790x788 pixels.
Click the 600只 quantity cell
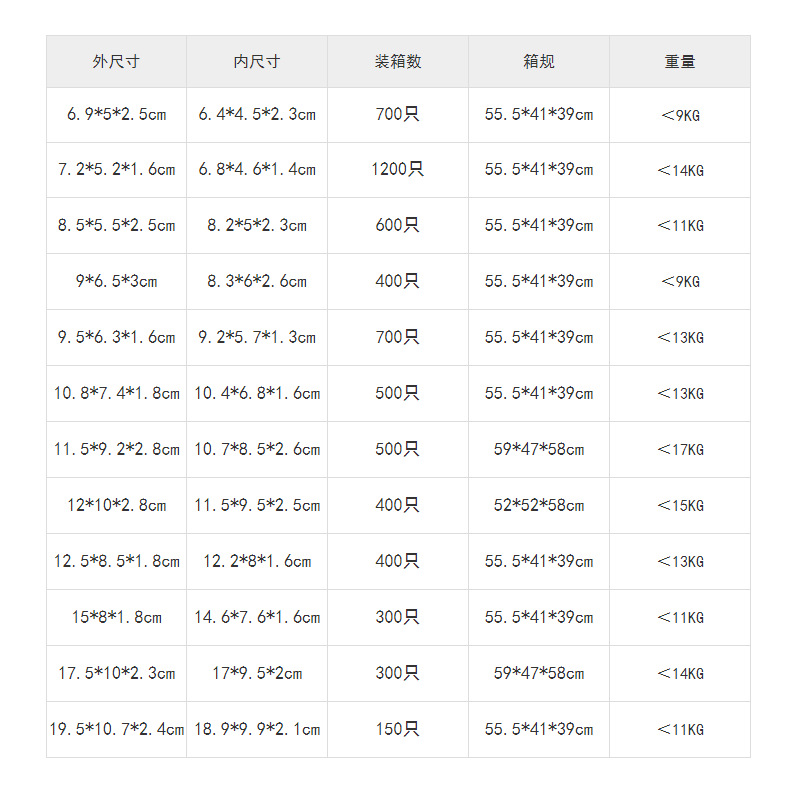tap(398, 226)
